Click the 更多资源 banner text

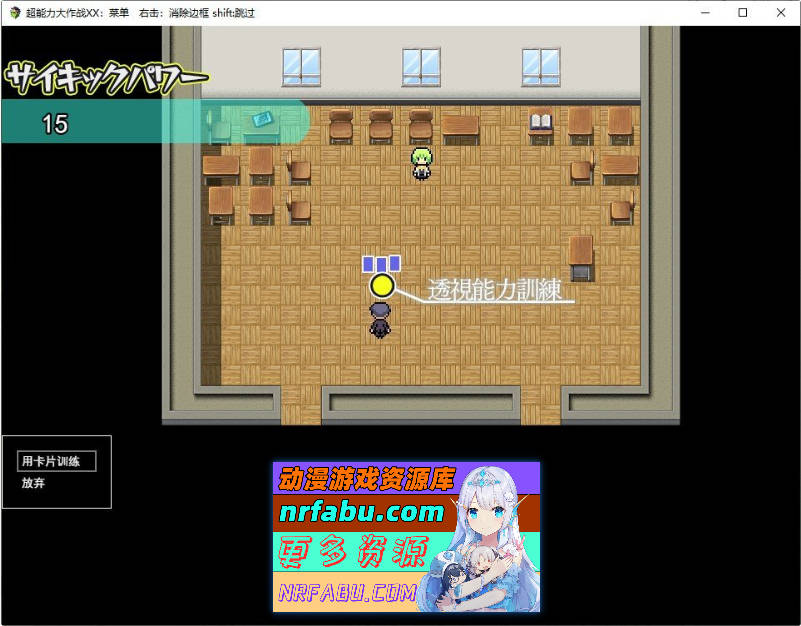pos(354,551)
